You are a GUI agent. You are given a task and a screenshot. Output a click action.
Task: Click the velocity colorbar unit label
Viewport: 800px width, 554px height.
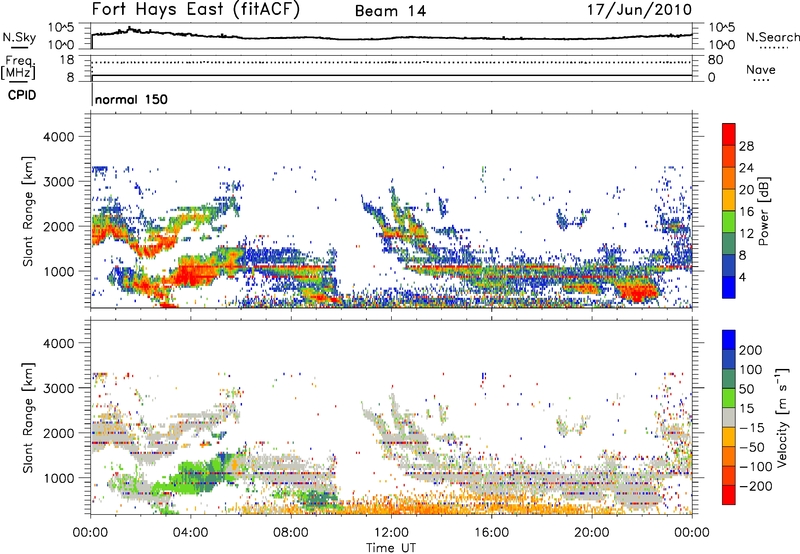781,417
